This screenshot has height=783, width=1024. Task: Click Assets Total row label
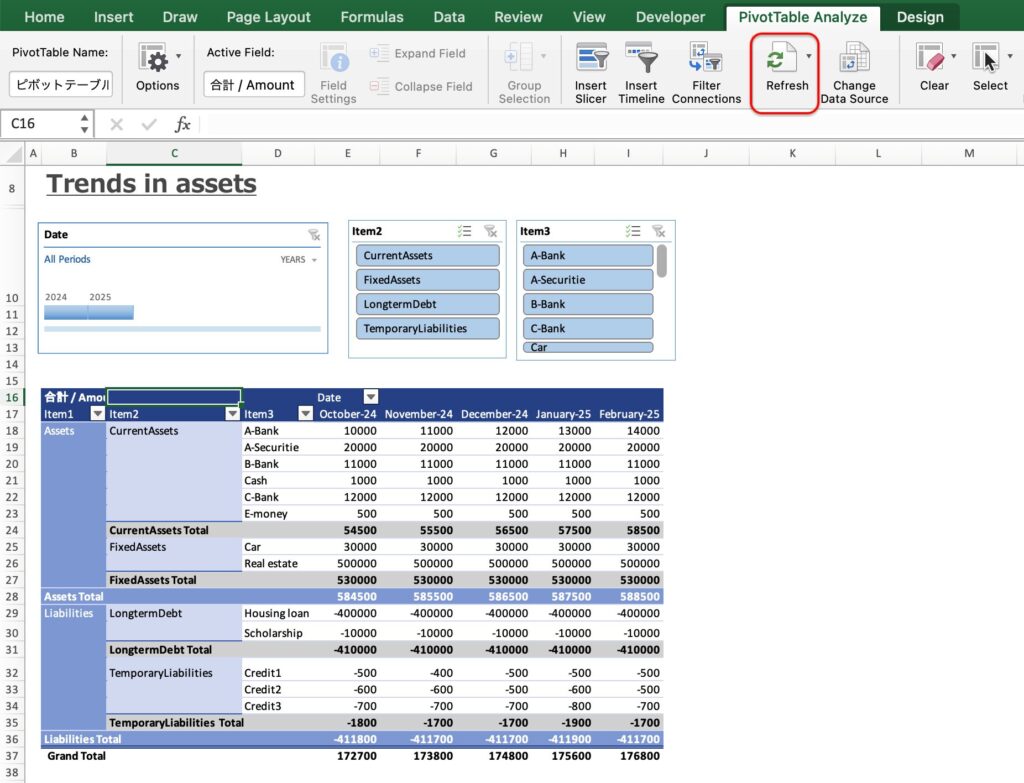tap(73, 596)
